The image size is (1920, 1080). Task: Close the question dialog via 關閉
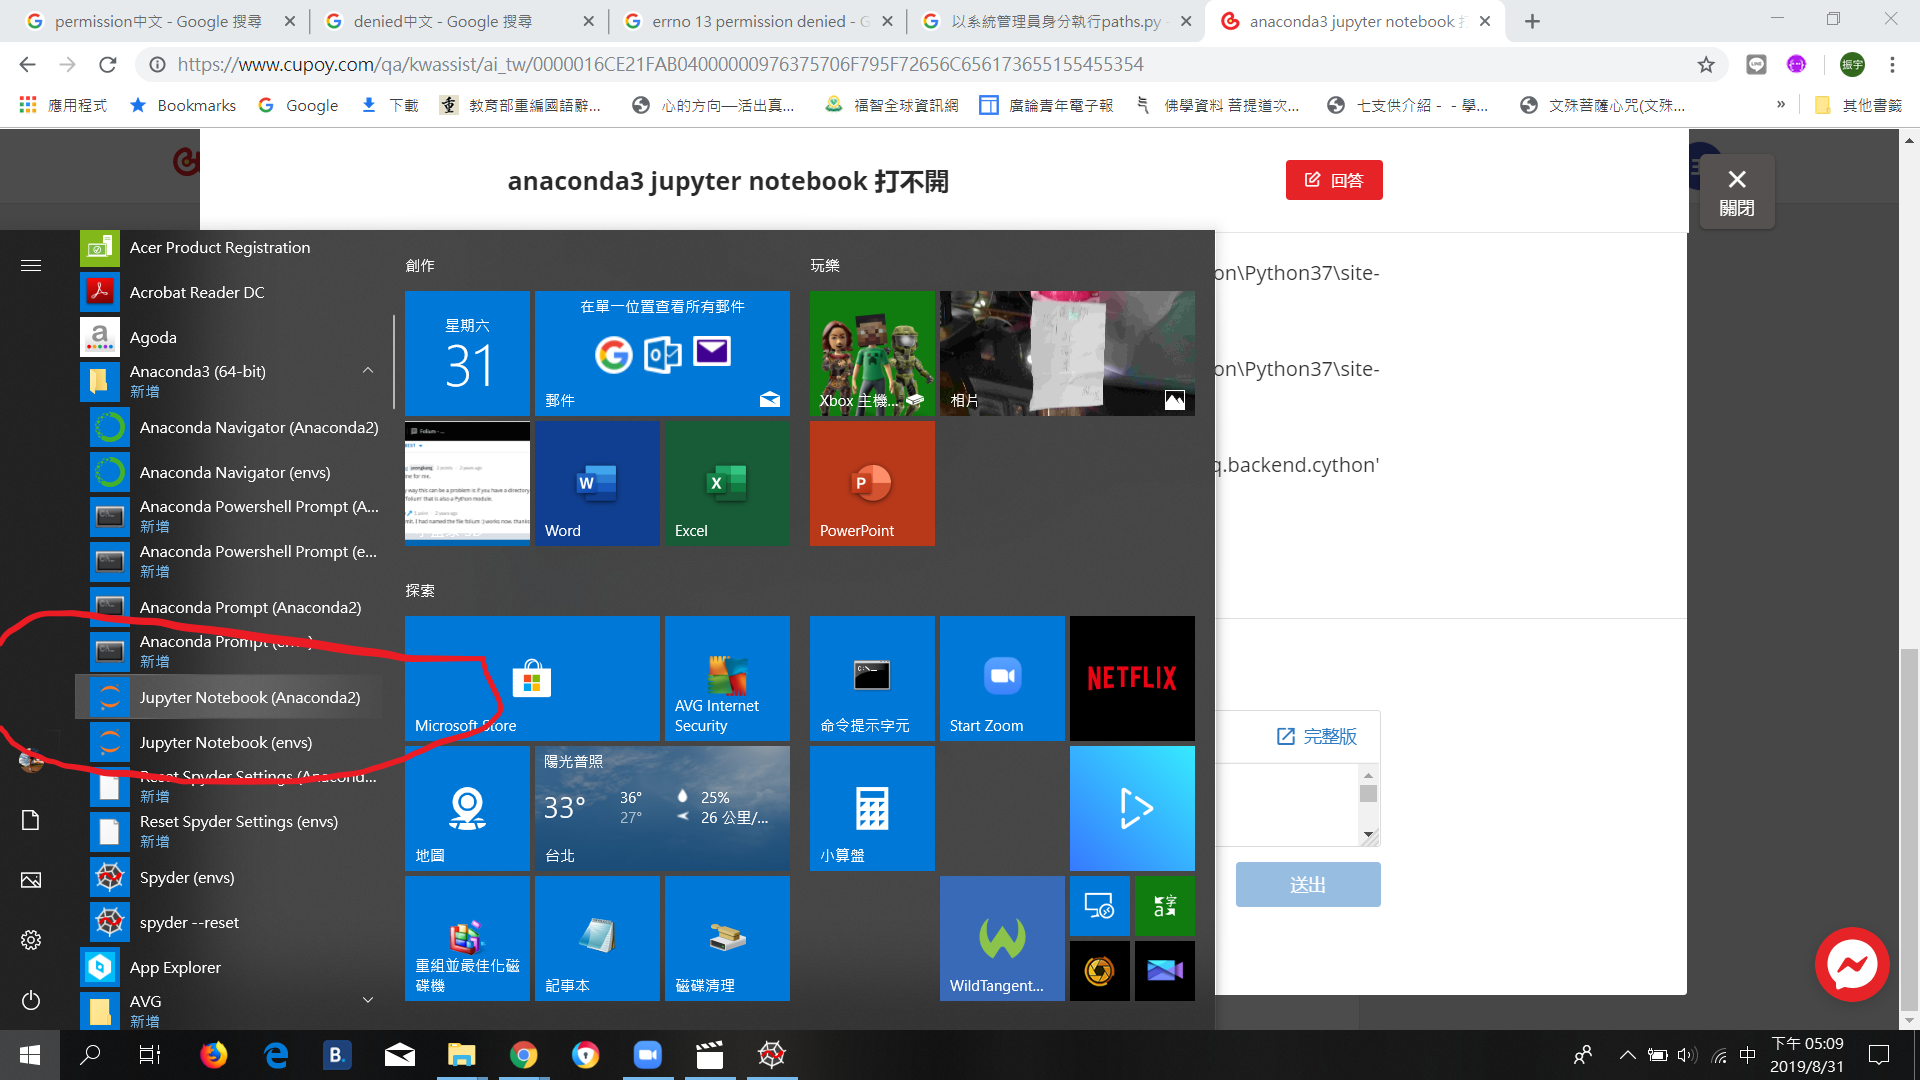(x=1737, y=191)
